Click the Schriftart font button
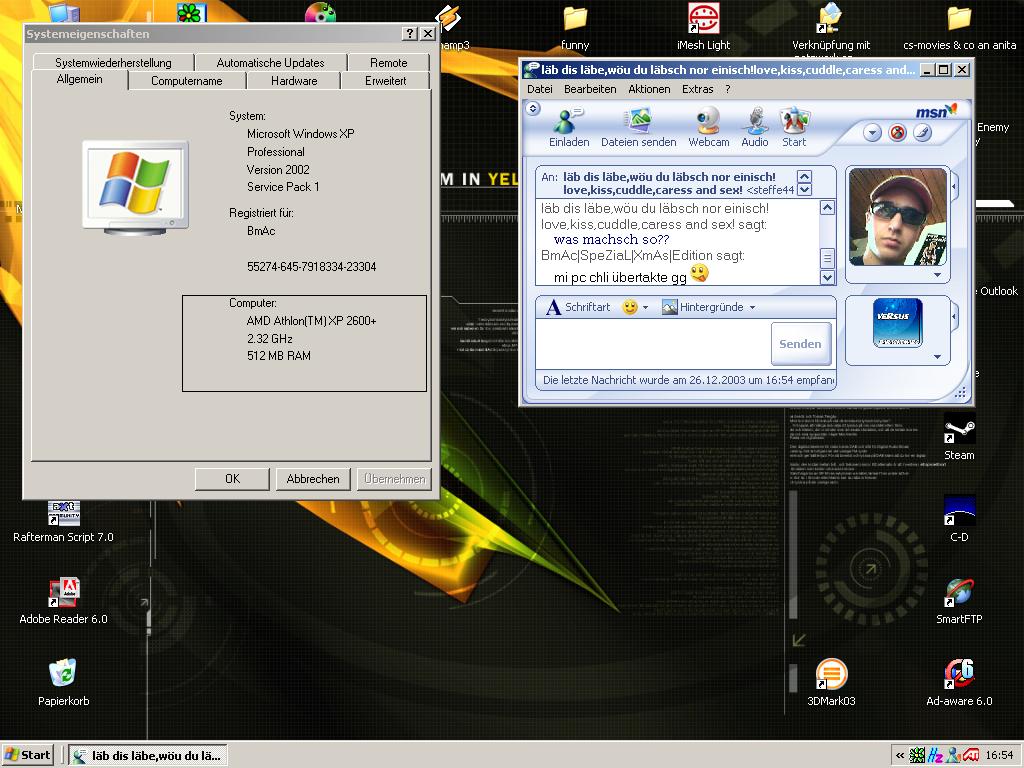 [578, 307]
